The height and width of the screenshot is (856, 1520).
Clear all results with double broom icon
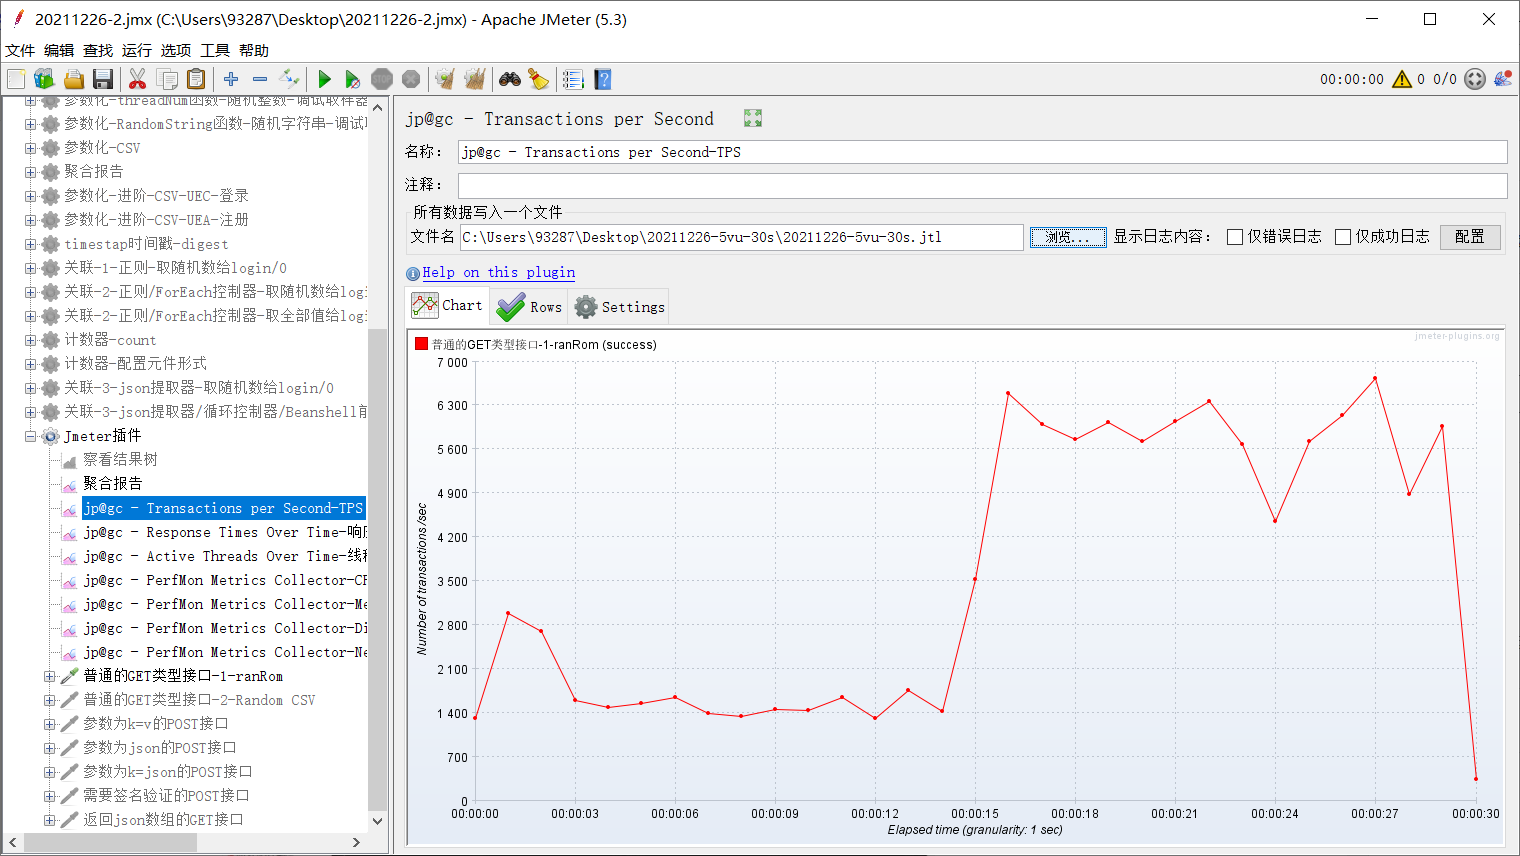coord(475,79)
